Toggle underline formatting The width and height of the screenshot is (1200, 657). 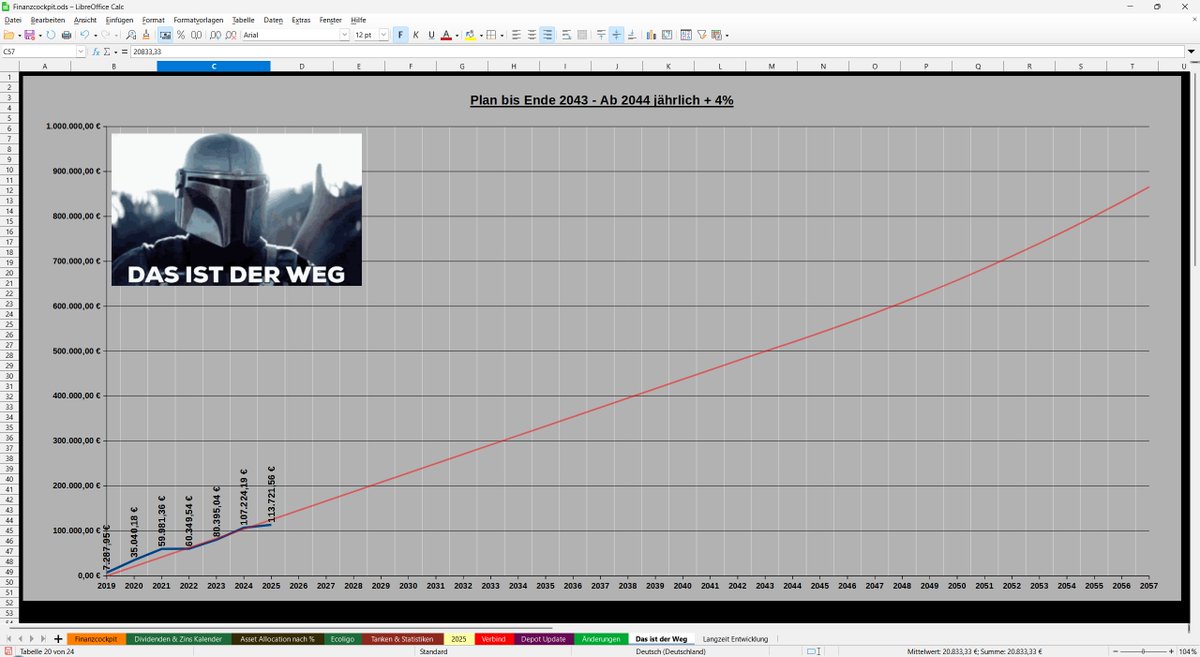[x=431, y=35]
